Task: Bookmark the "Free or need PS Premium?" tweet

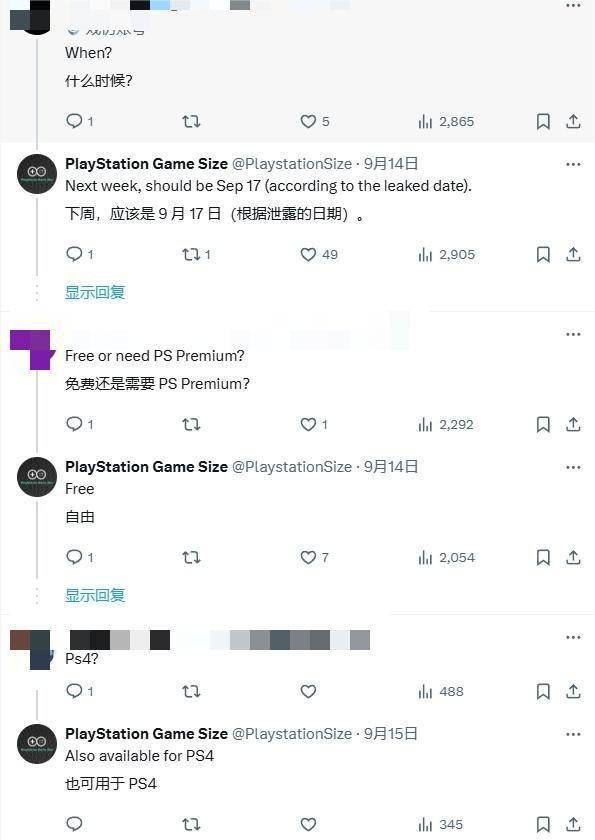Action: (543, 425)
